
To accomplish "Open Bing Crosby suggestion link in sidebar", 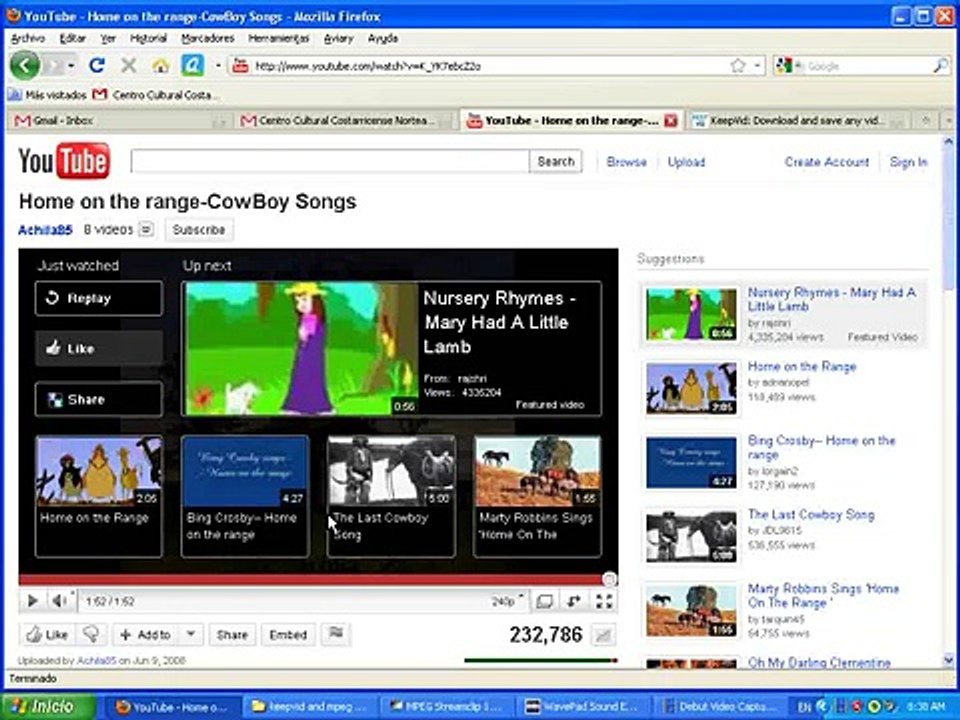I will click(821, 448).
